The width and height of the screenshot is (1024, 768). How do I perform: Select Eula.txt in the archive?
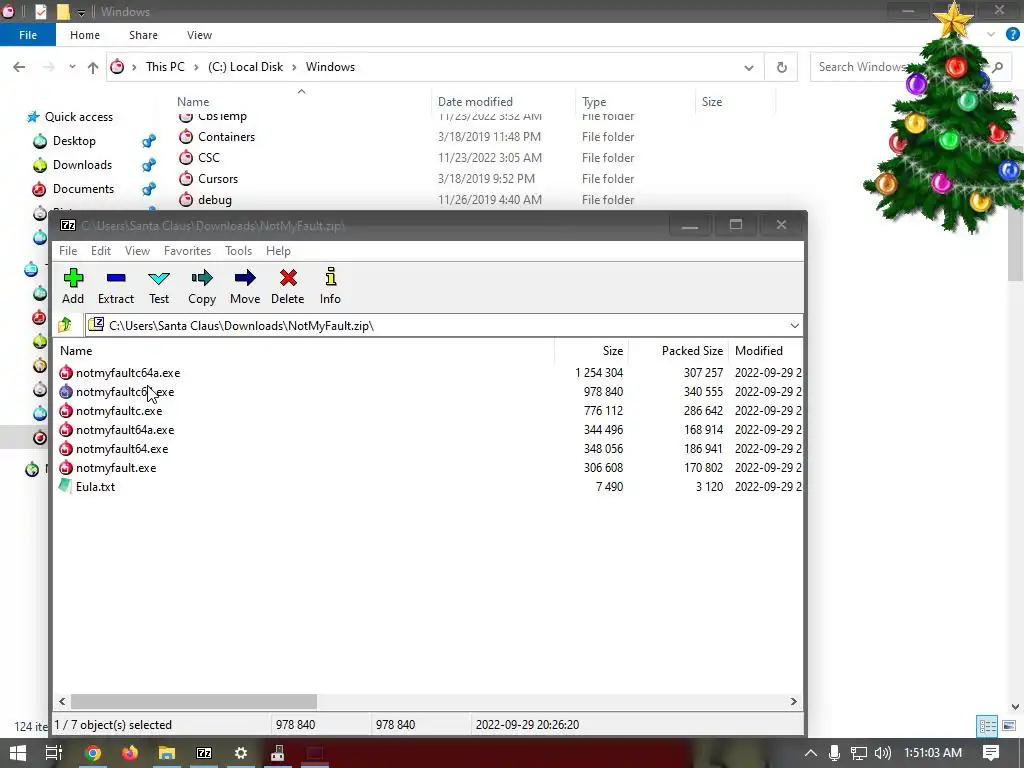point(95,487)
